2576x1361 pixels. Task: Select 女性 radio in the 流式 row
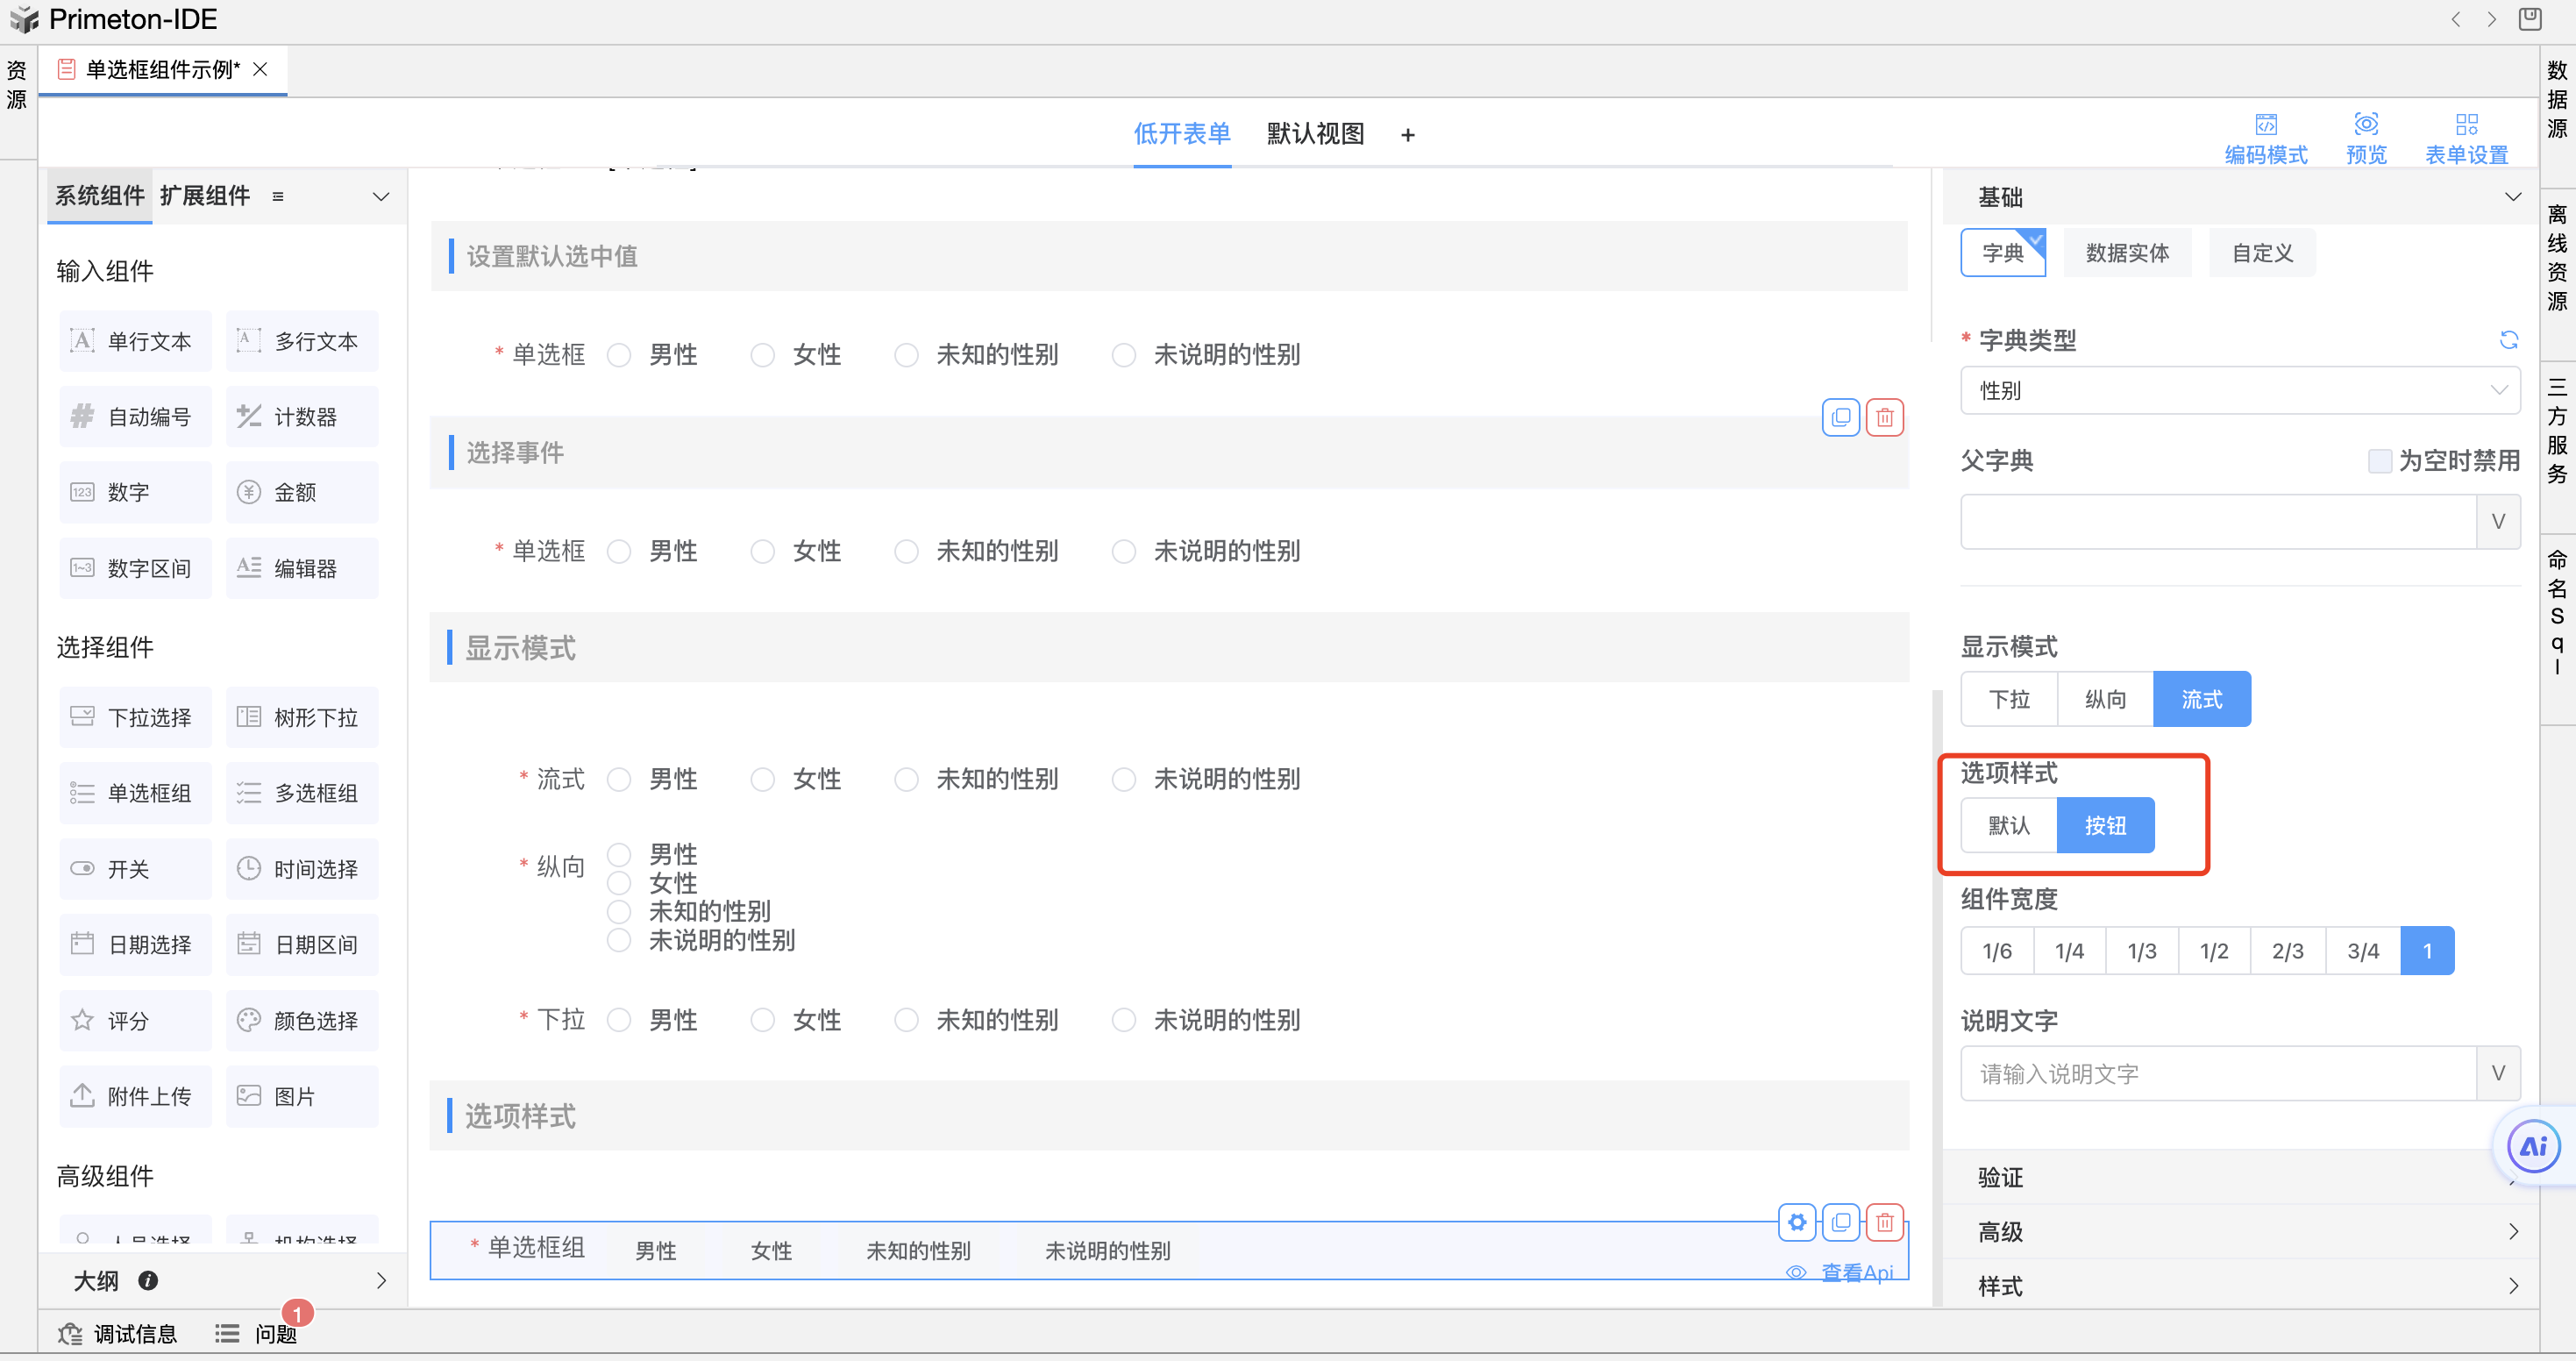coord(763,779)
